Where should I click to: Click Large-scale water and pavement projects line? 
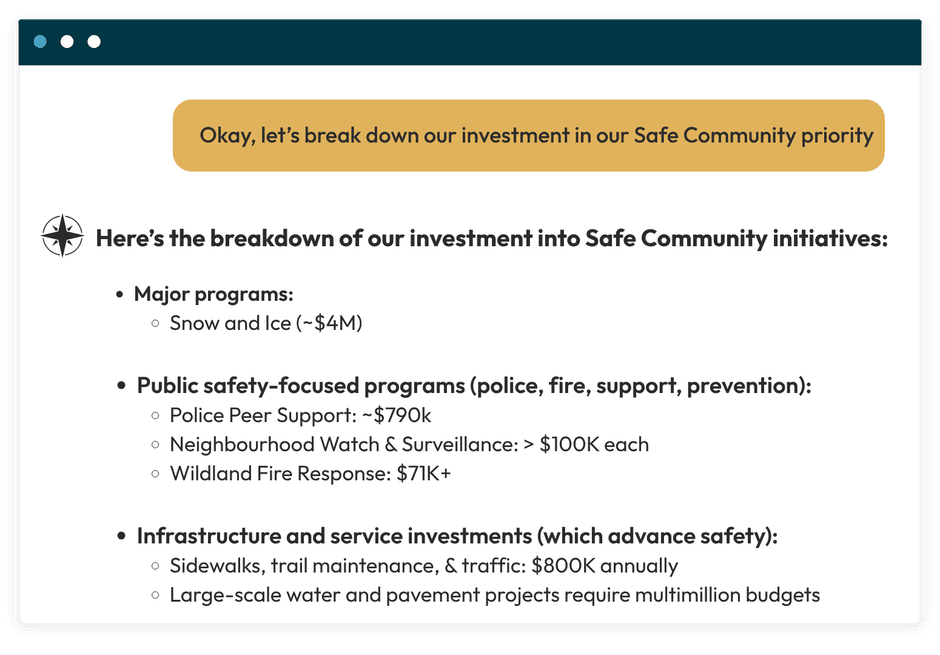click(494, 595)
